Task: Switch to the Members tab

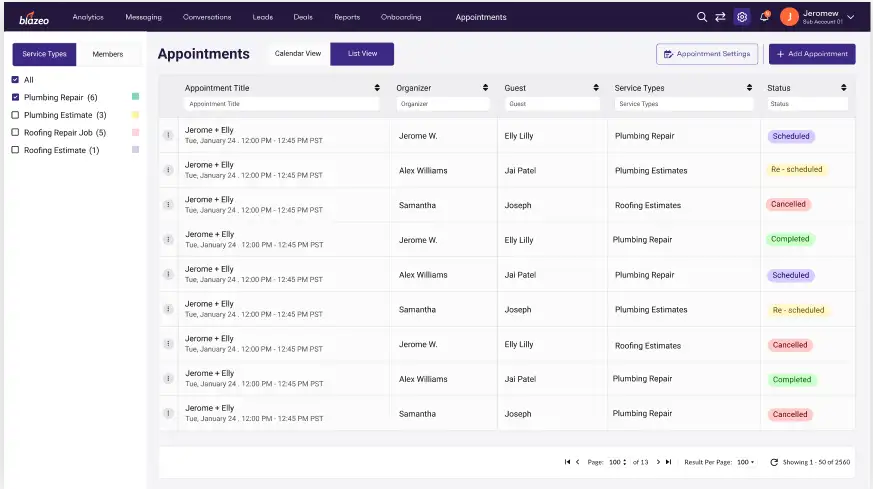Action: pos(108,54)
